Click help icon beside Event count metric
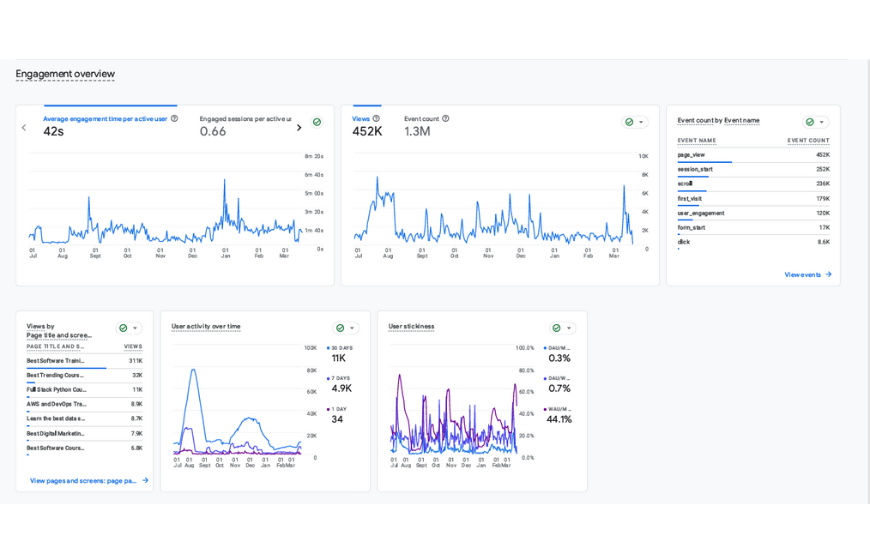The width and height of the screenshot is (870, 560). (x=445, y=118)
